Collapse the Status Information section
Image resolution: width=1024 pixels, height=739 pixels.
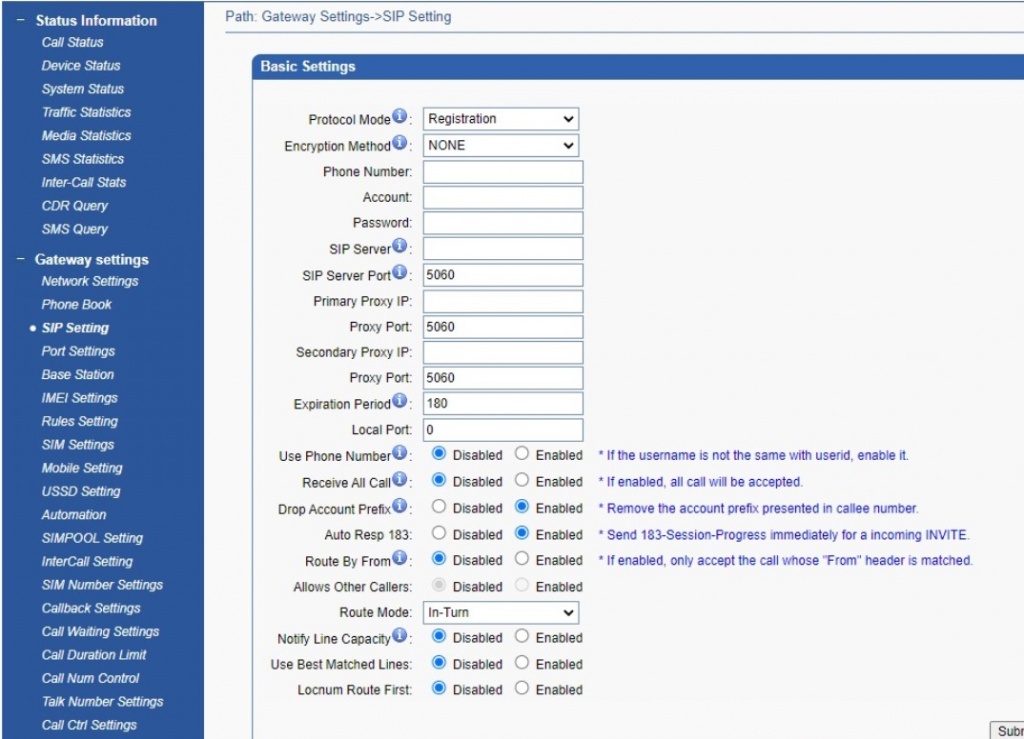point(21,20)
